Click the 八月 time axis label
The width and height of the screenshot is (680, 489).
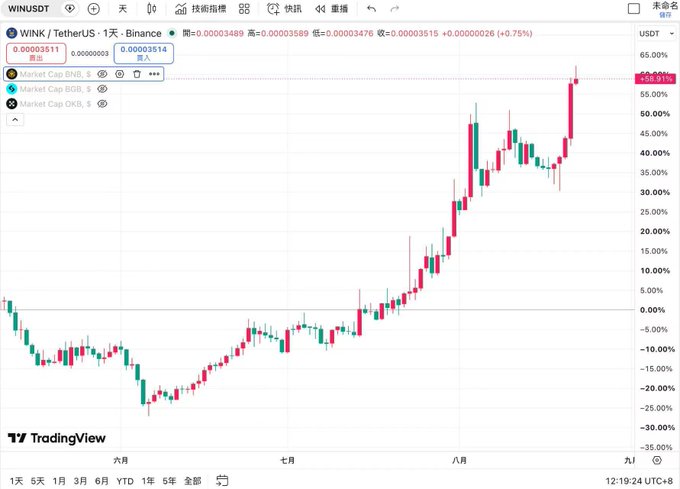(459, 460)
